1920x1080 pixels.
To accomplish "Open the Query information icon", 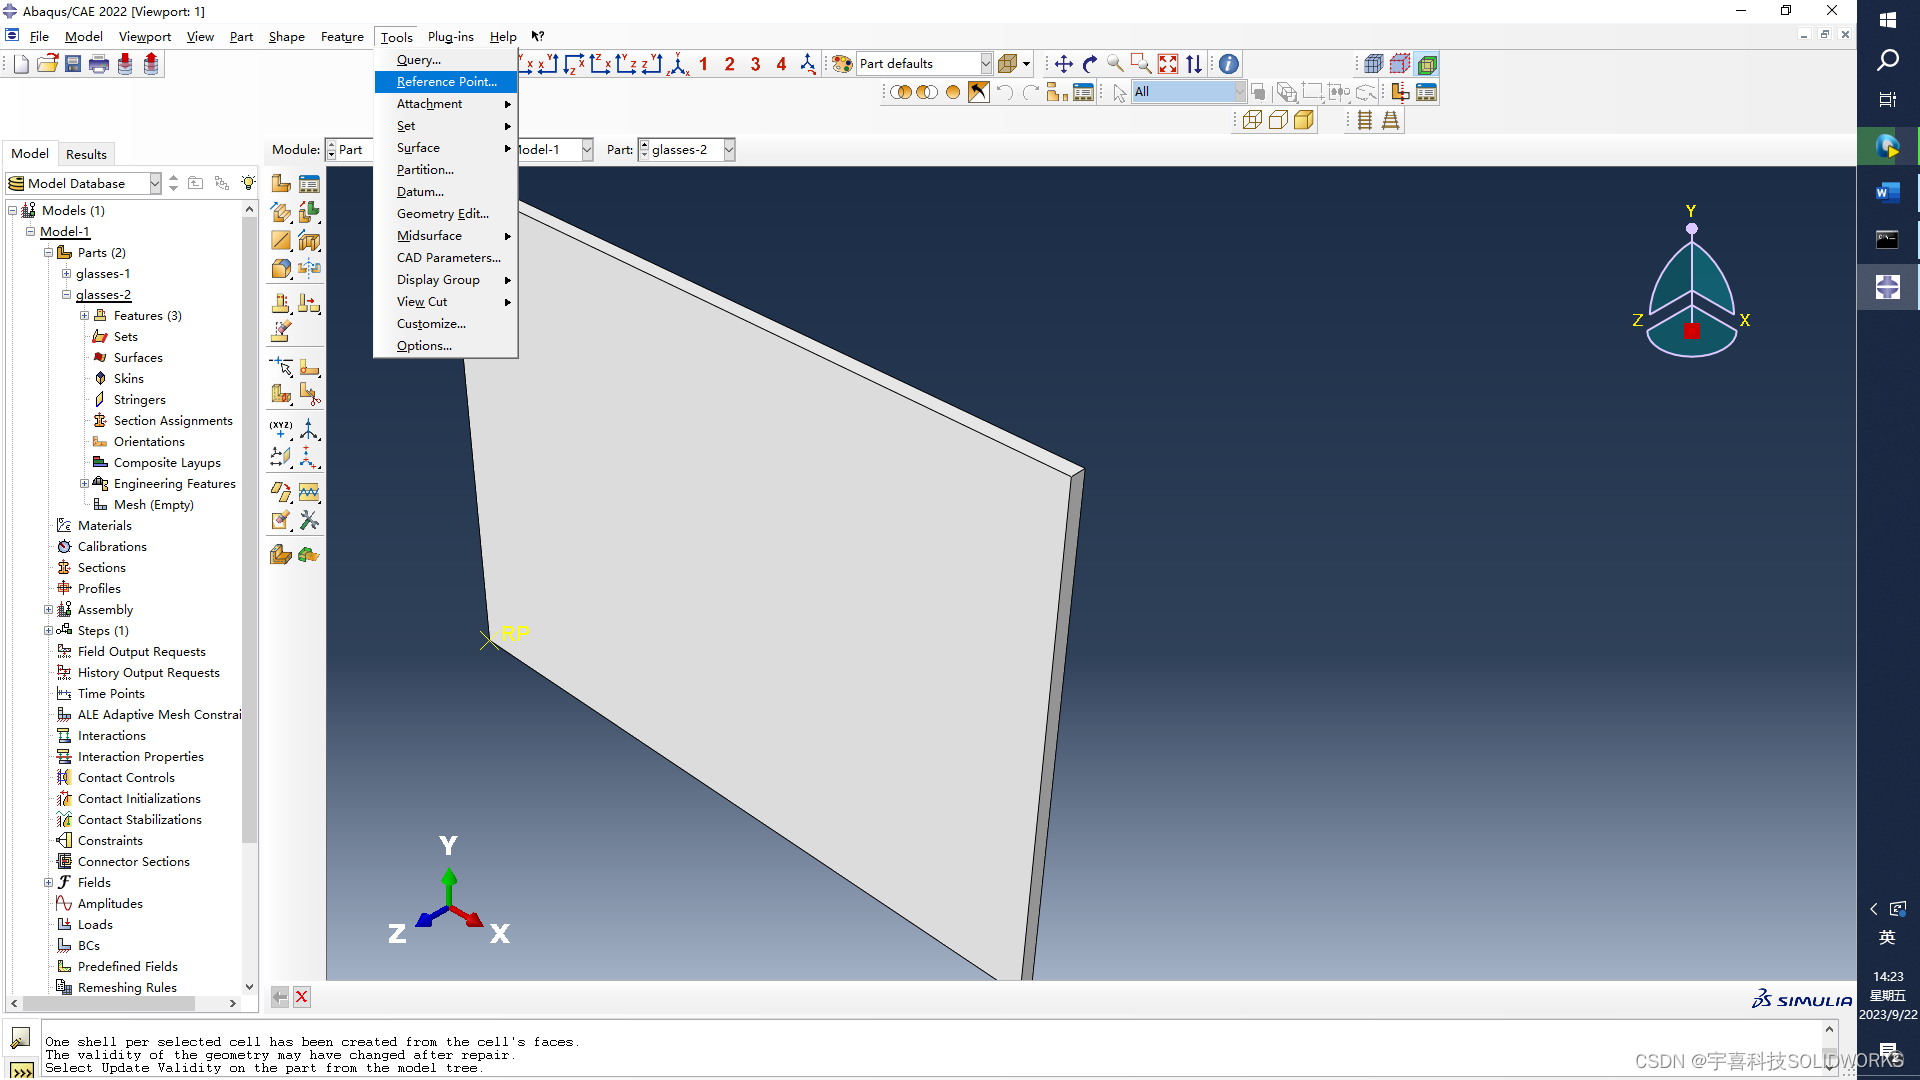I will coord(1229,64).
